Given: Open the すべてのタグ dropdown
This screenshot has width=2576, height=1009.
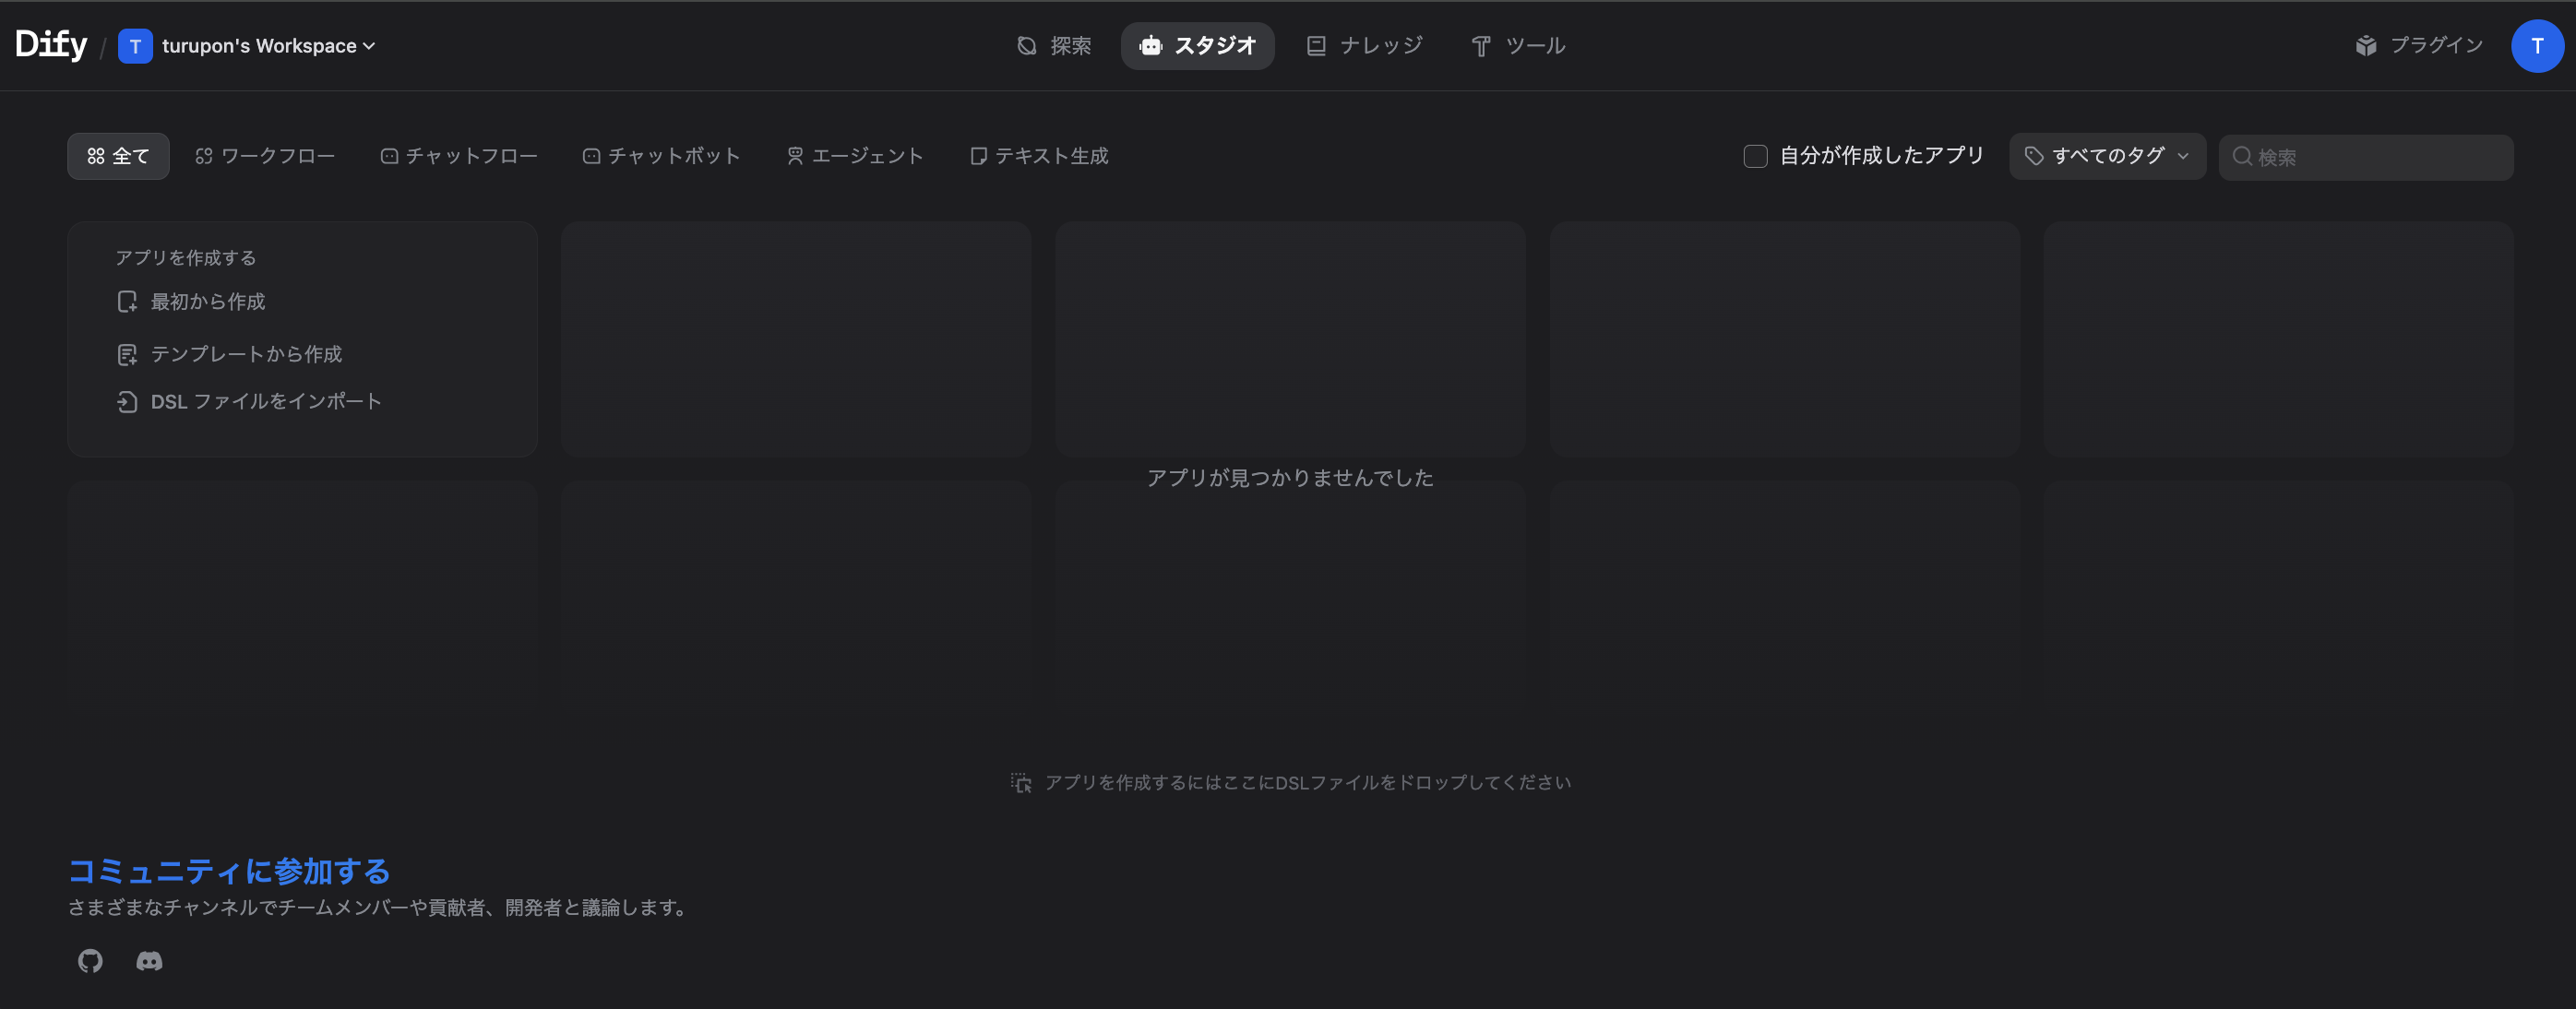Looking at the screenshot, I should click(2106, 156).
